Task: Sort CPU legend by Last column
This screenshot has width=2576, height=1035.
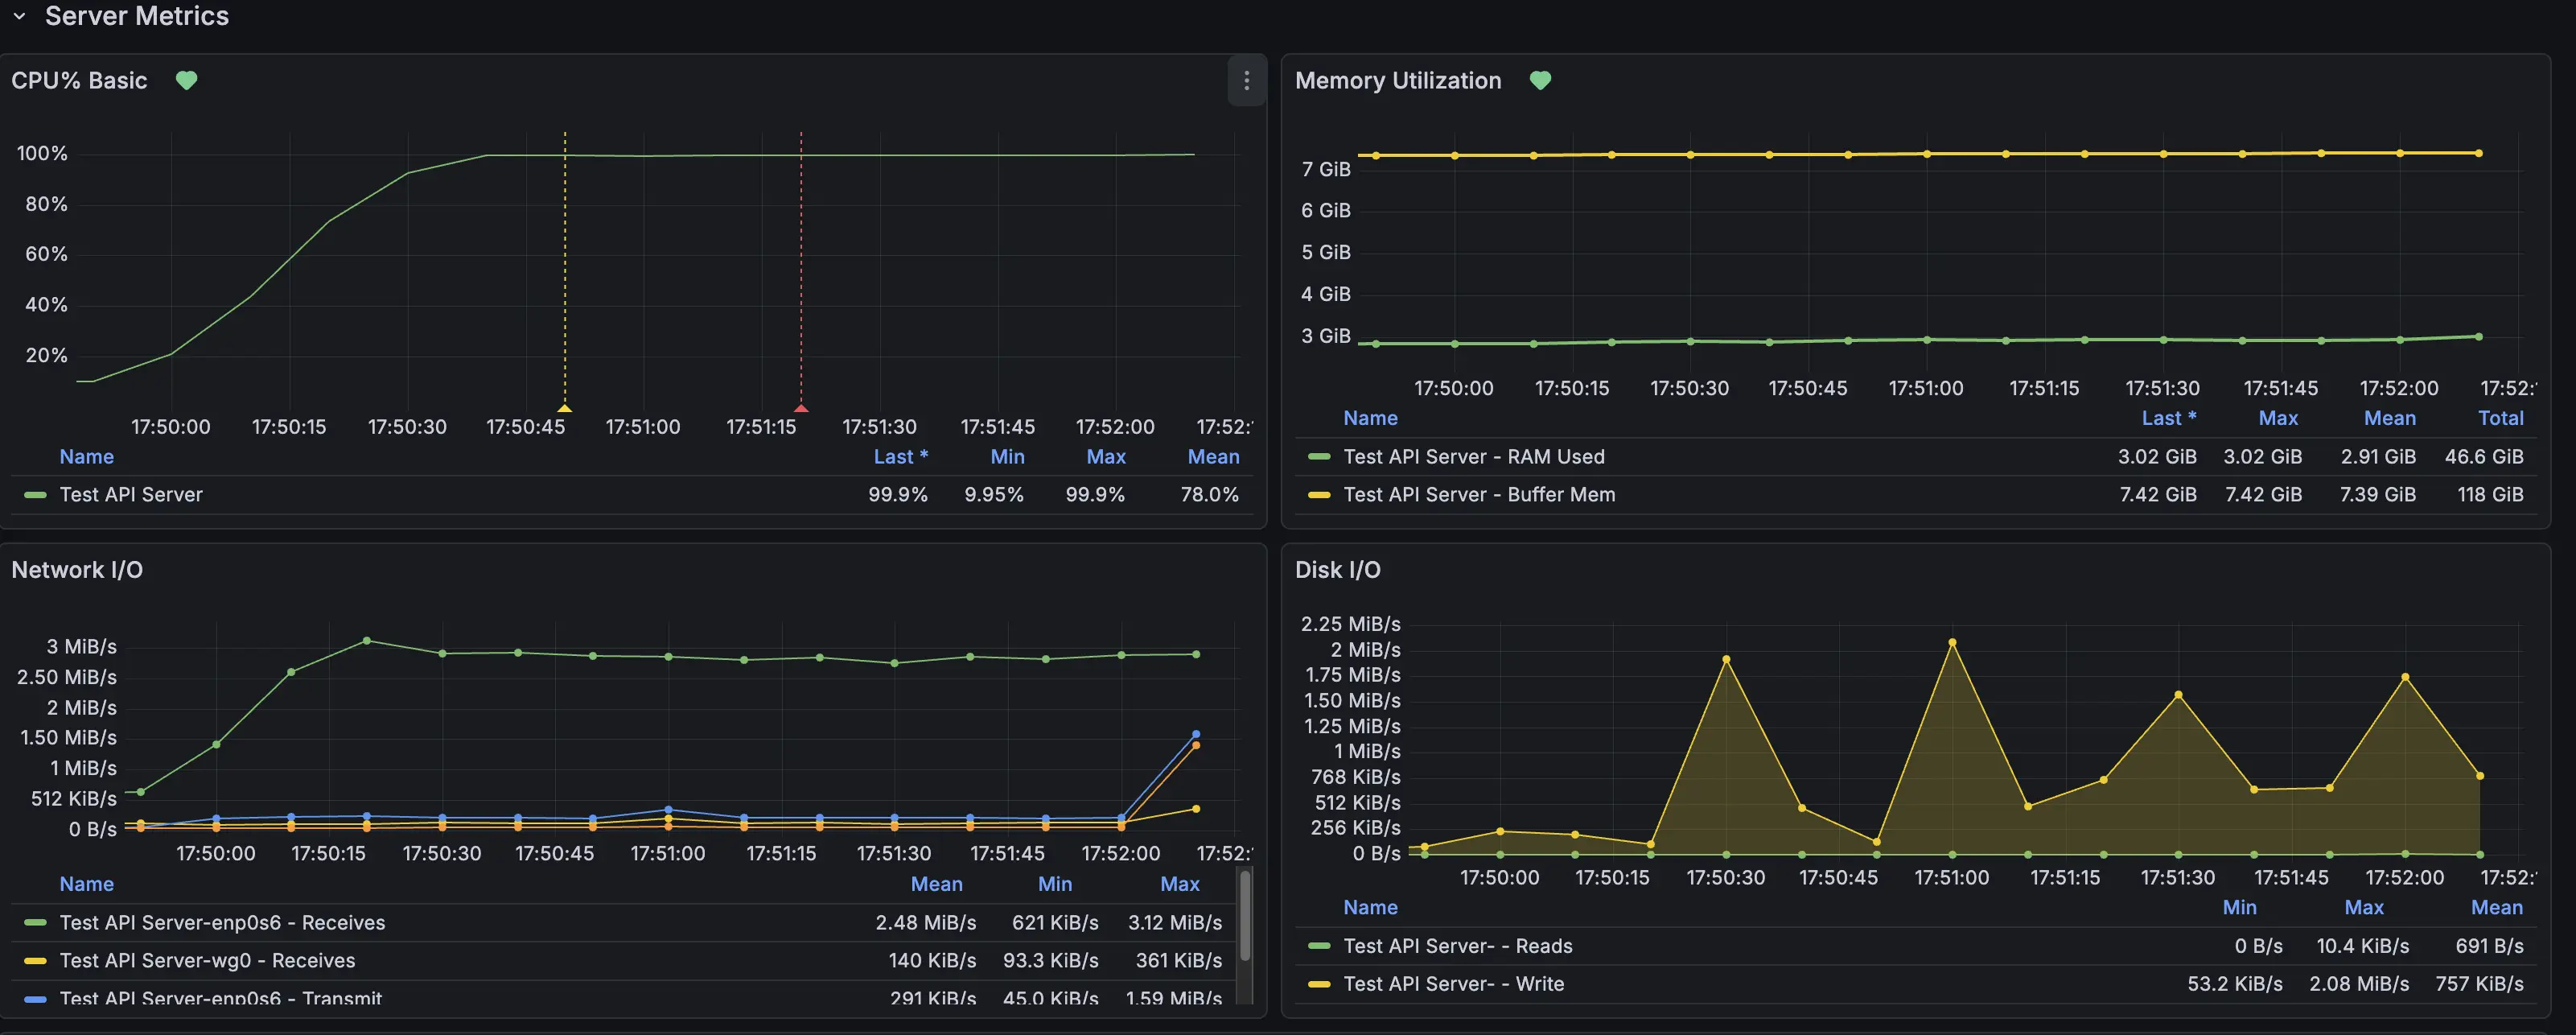Action: coord(900,457)
